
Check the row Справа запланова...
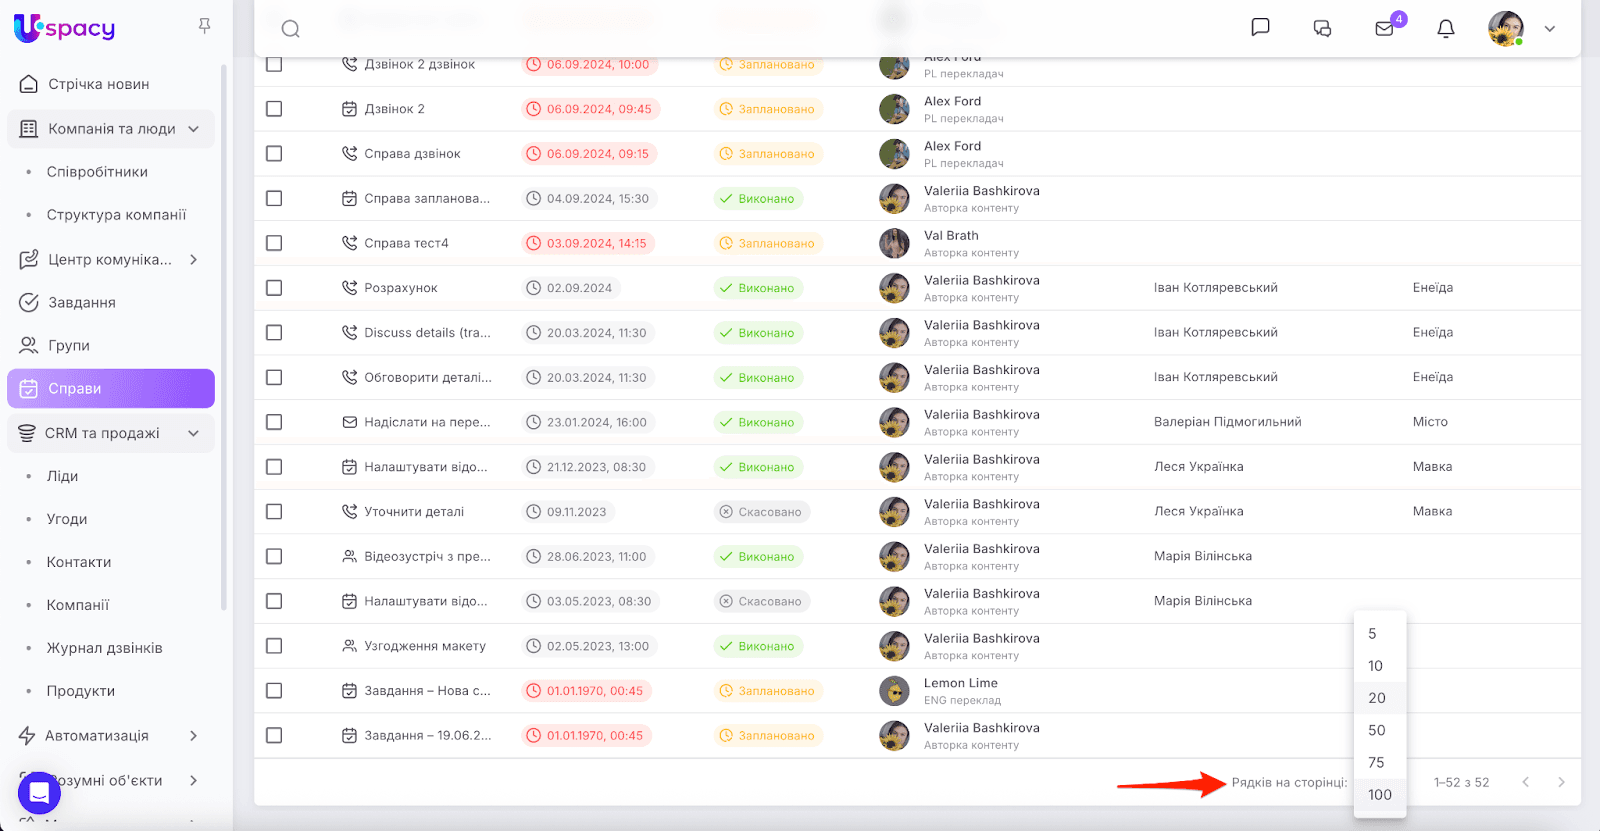tap(274, 199)
